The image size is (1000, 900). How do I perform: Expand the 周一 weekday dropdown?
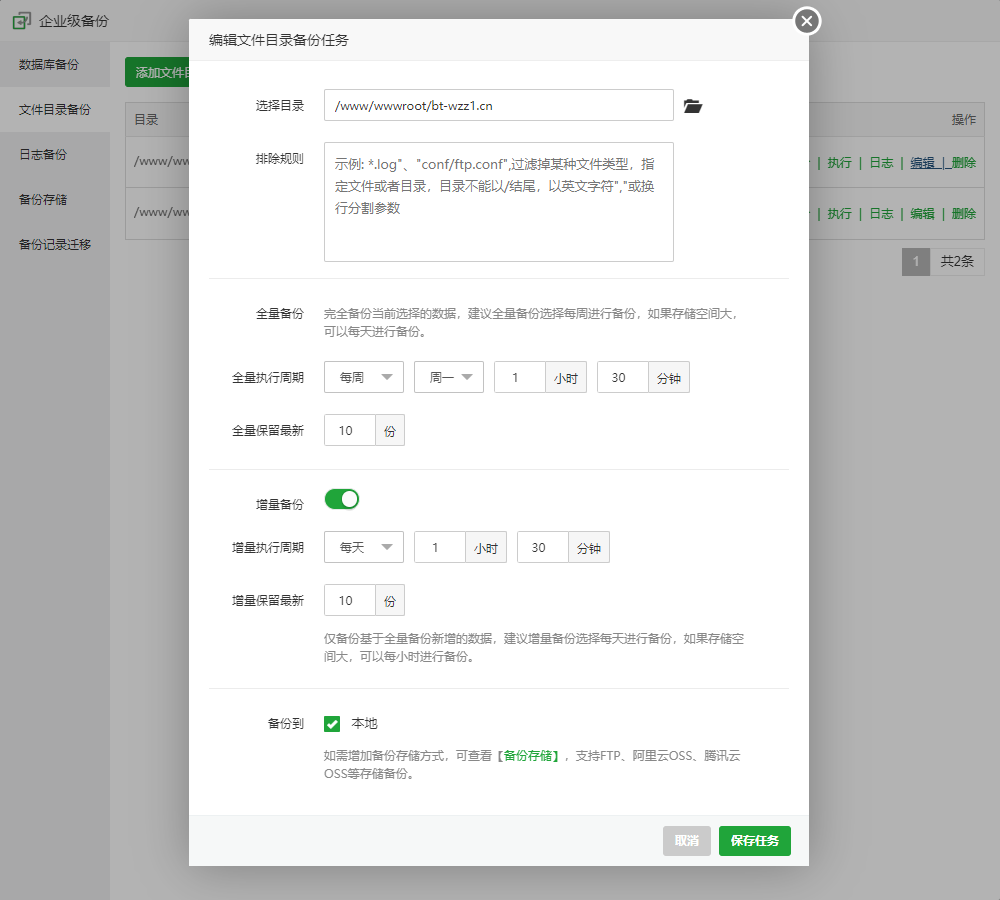(x=449, y=378)
